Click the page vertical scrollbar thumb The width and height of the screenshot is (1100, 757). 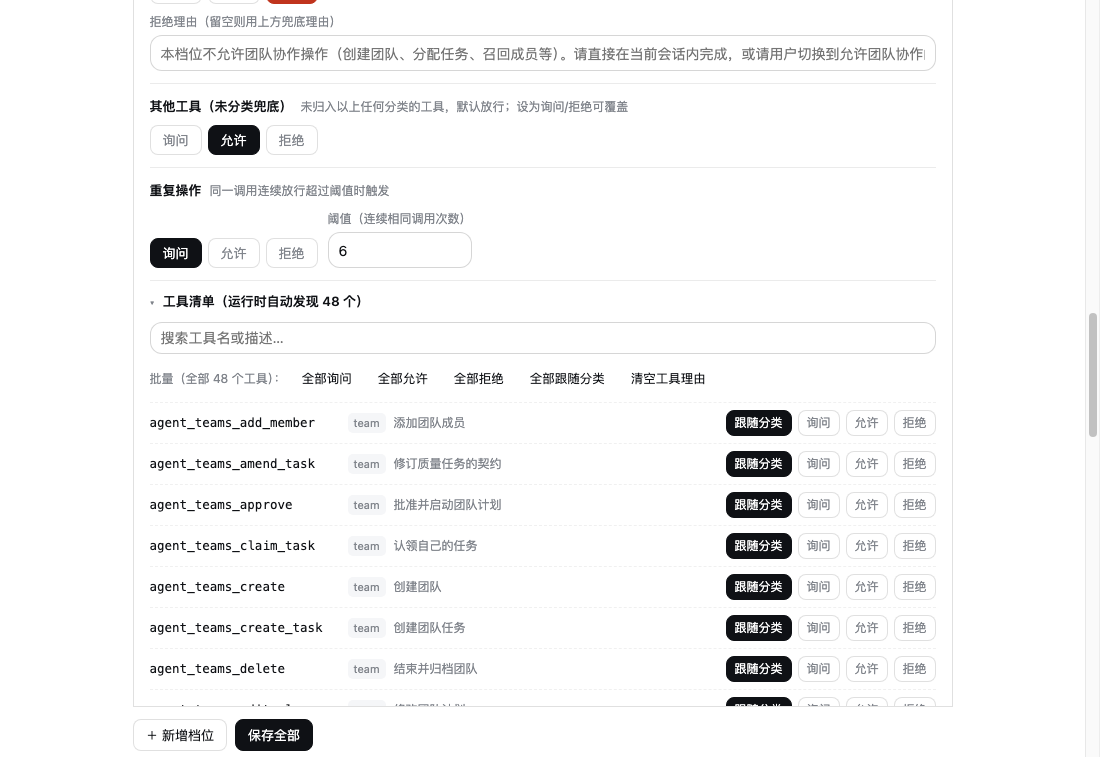click(1092, 375)
